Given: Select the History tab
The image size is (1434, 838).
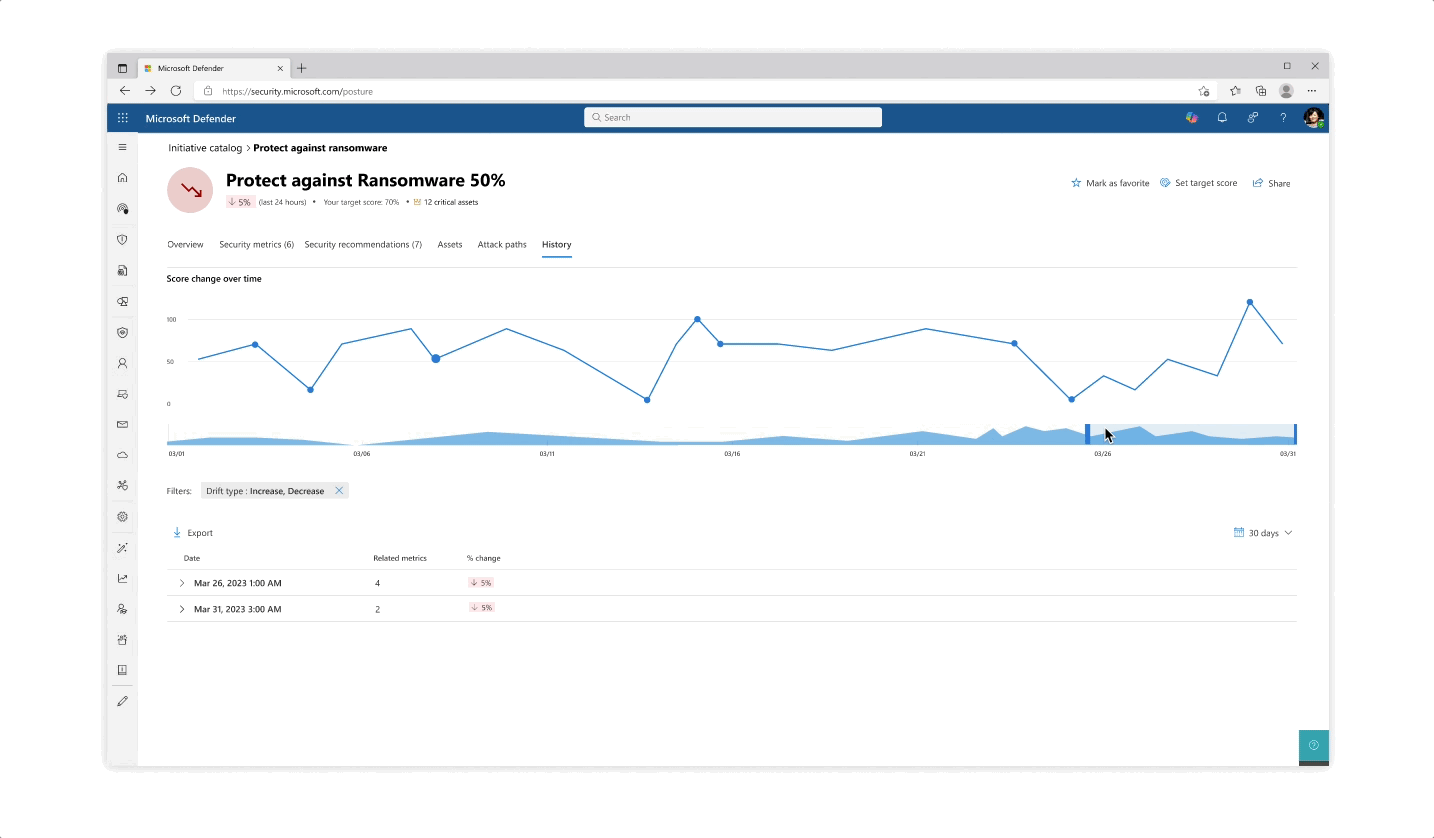Looking at the screenshot, I should (x=556, y=245).
